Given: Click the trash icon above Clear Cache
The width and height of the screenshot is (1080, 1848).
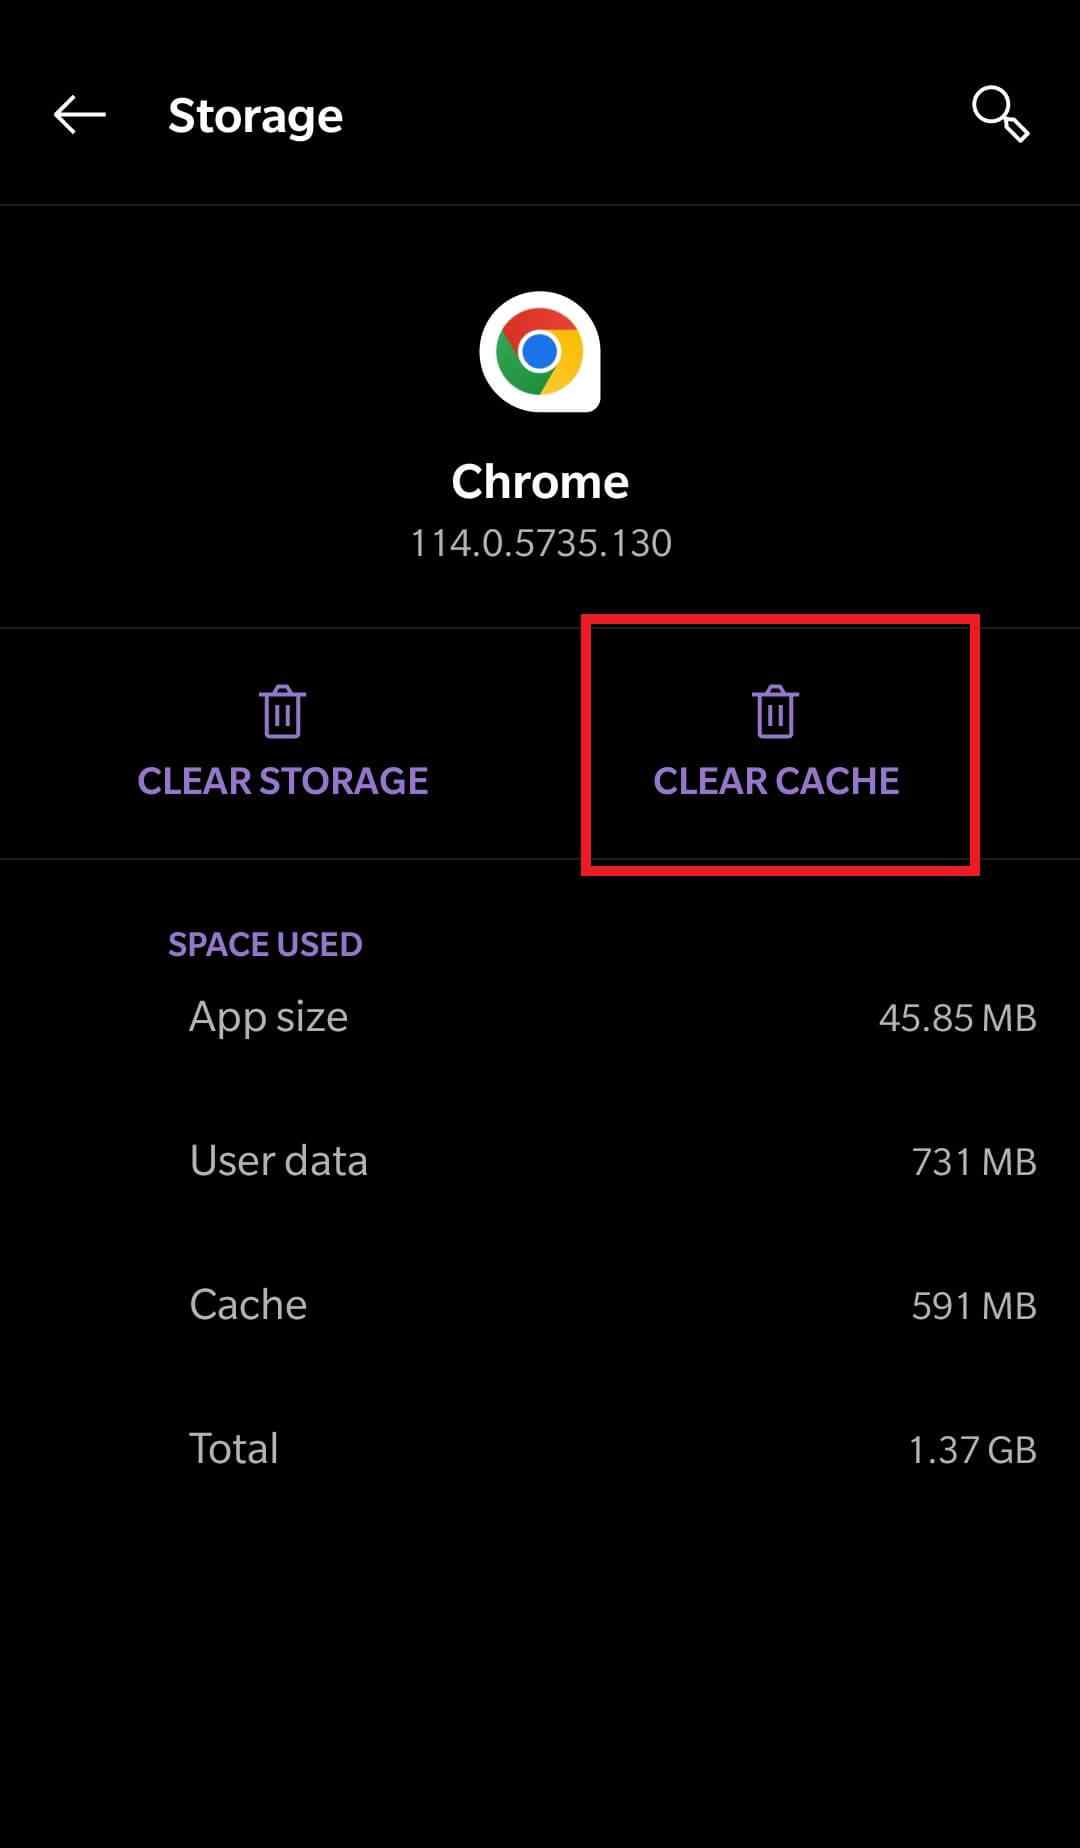Looking at the screenshot, I should [x=777, y=710].
